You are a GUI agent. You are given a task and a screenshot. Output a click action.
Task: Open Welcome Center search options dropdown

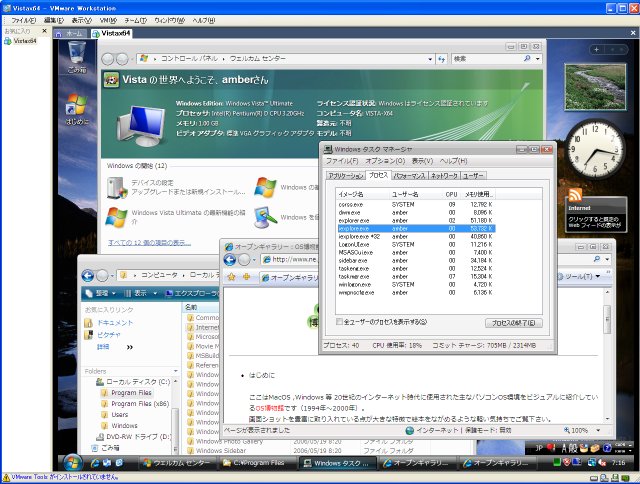(x=538, y=59)
